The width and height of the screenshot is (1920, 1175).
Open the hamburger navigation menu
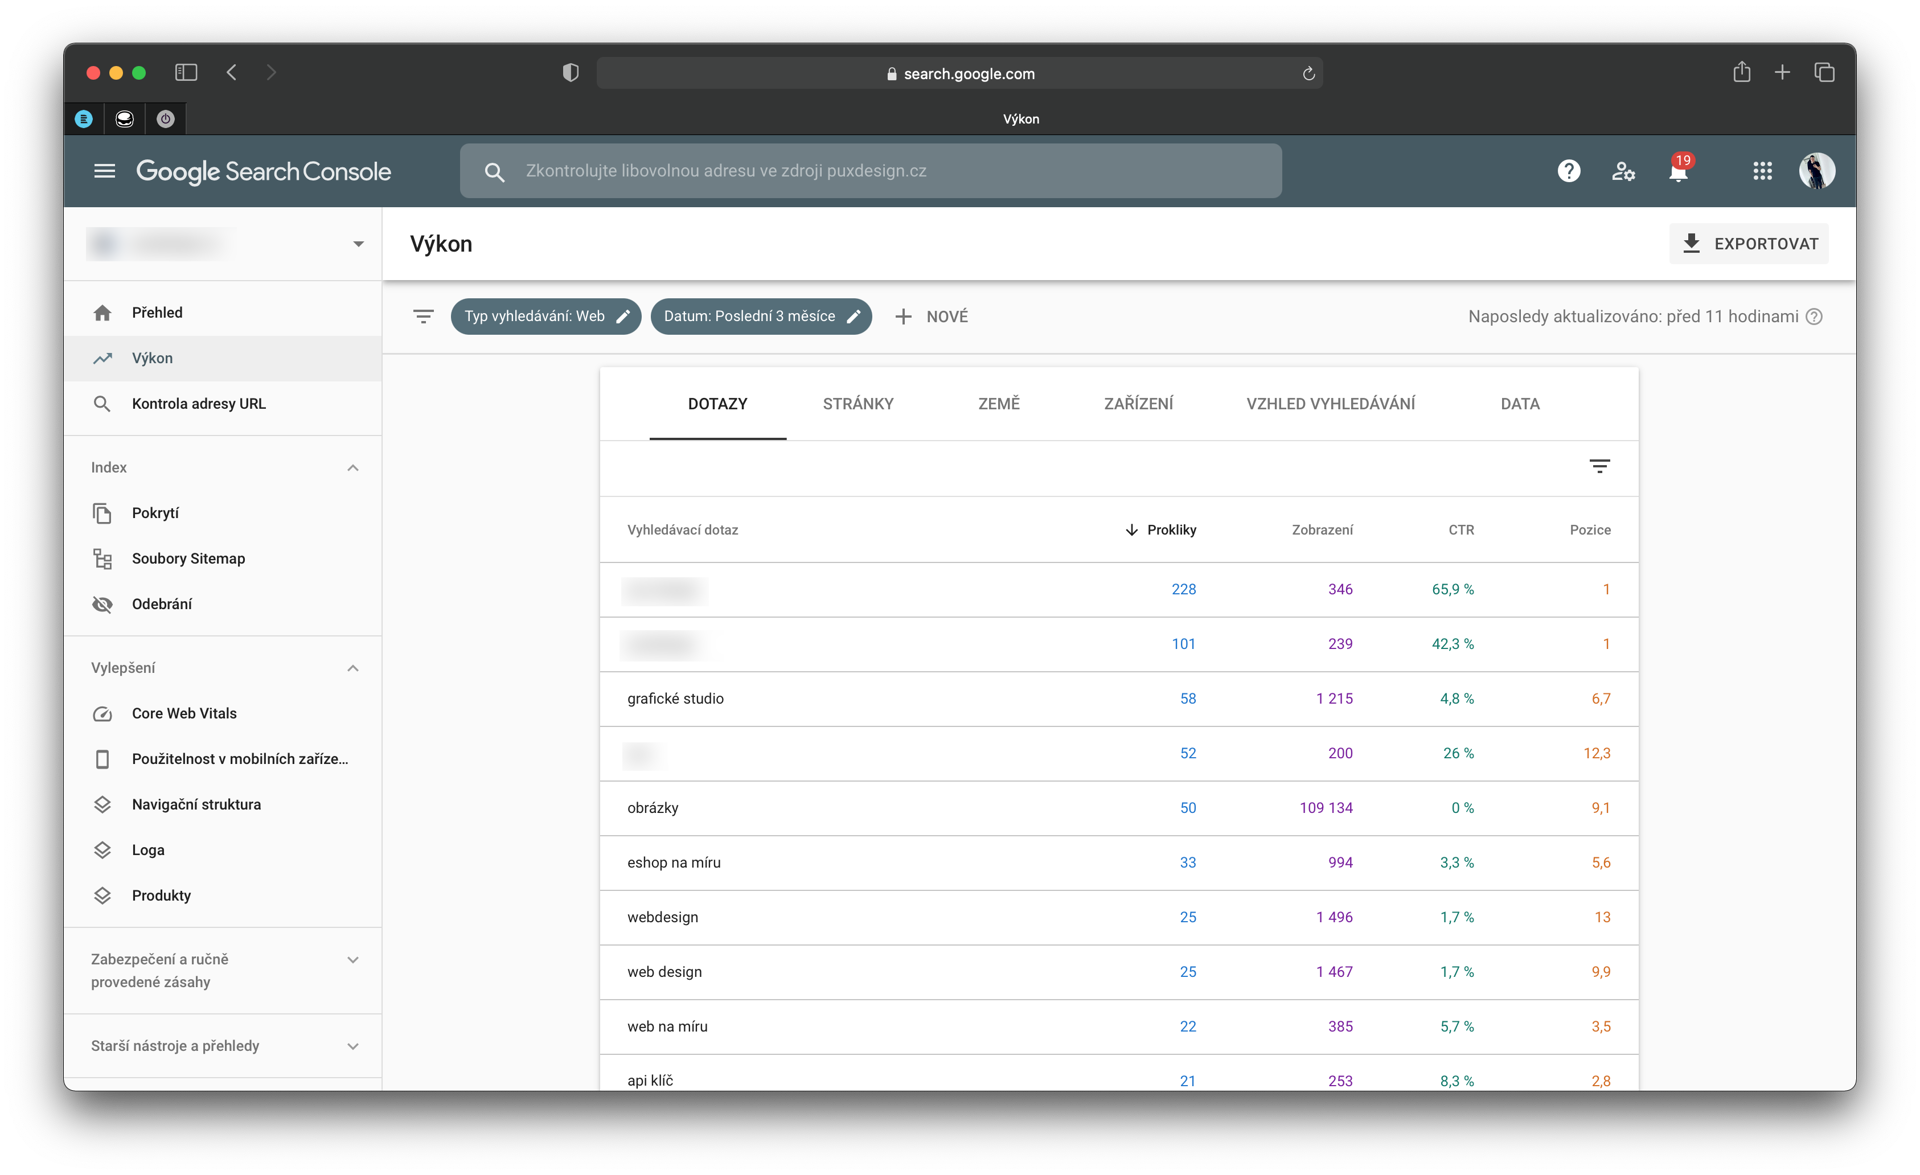(104, 171)
